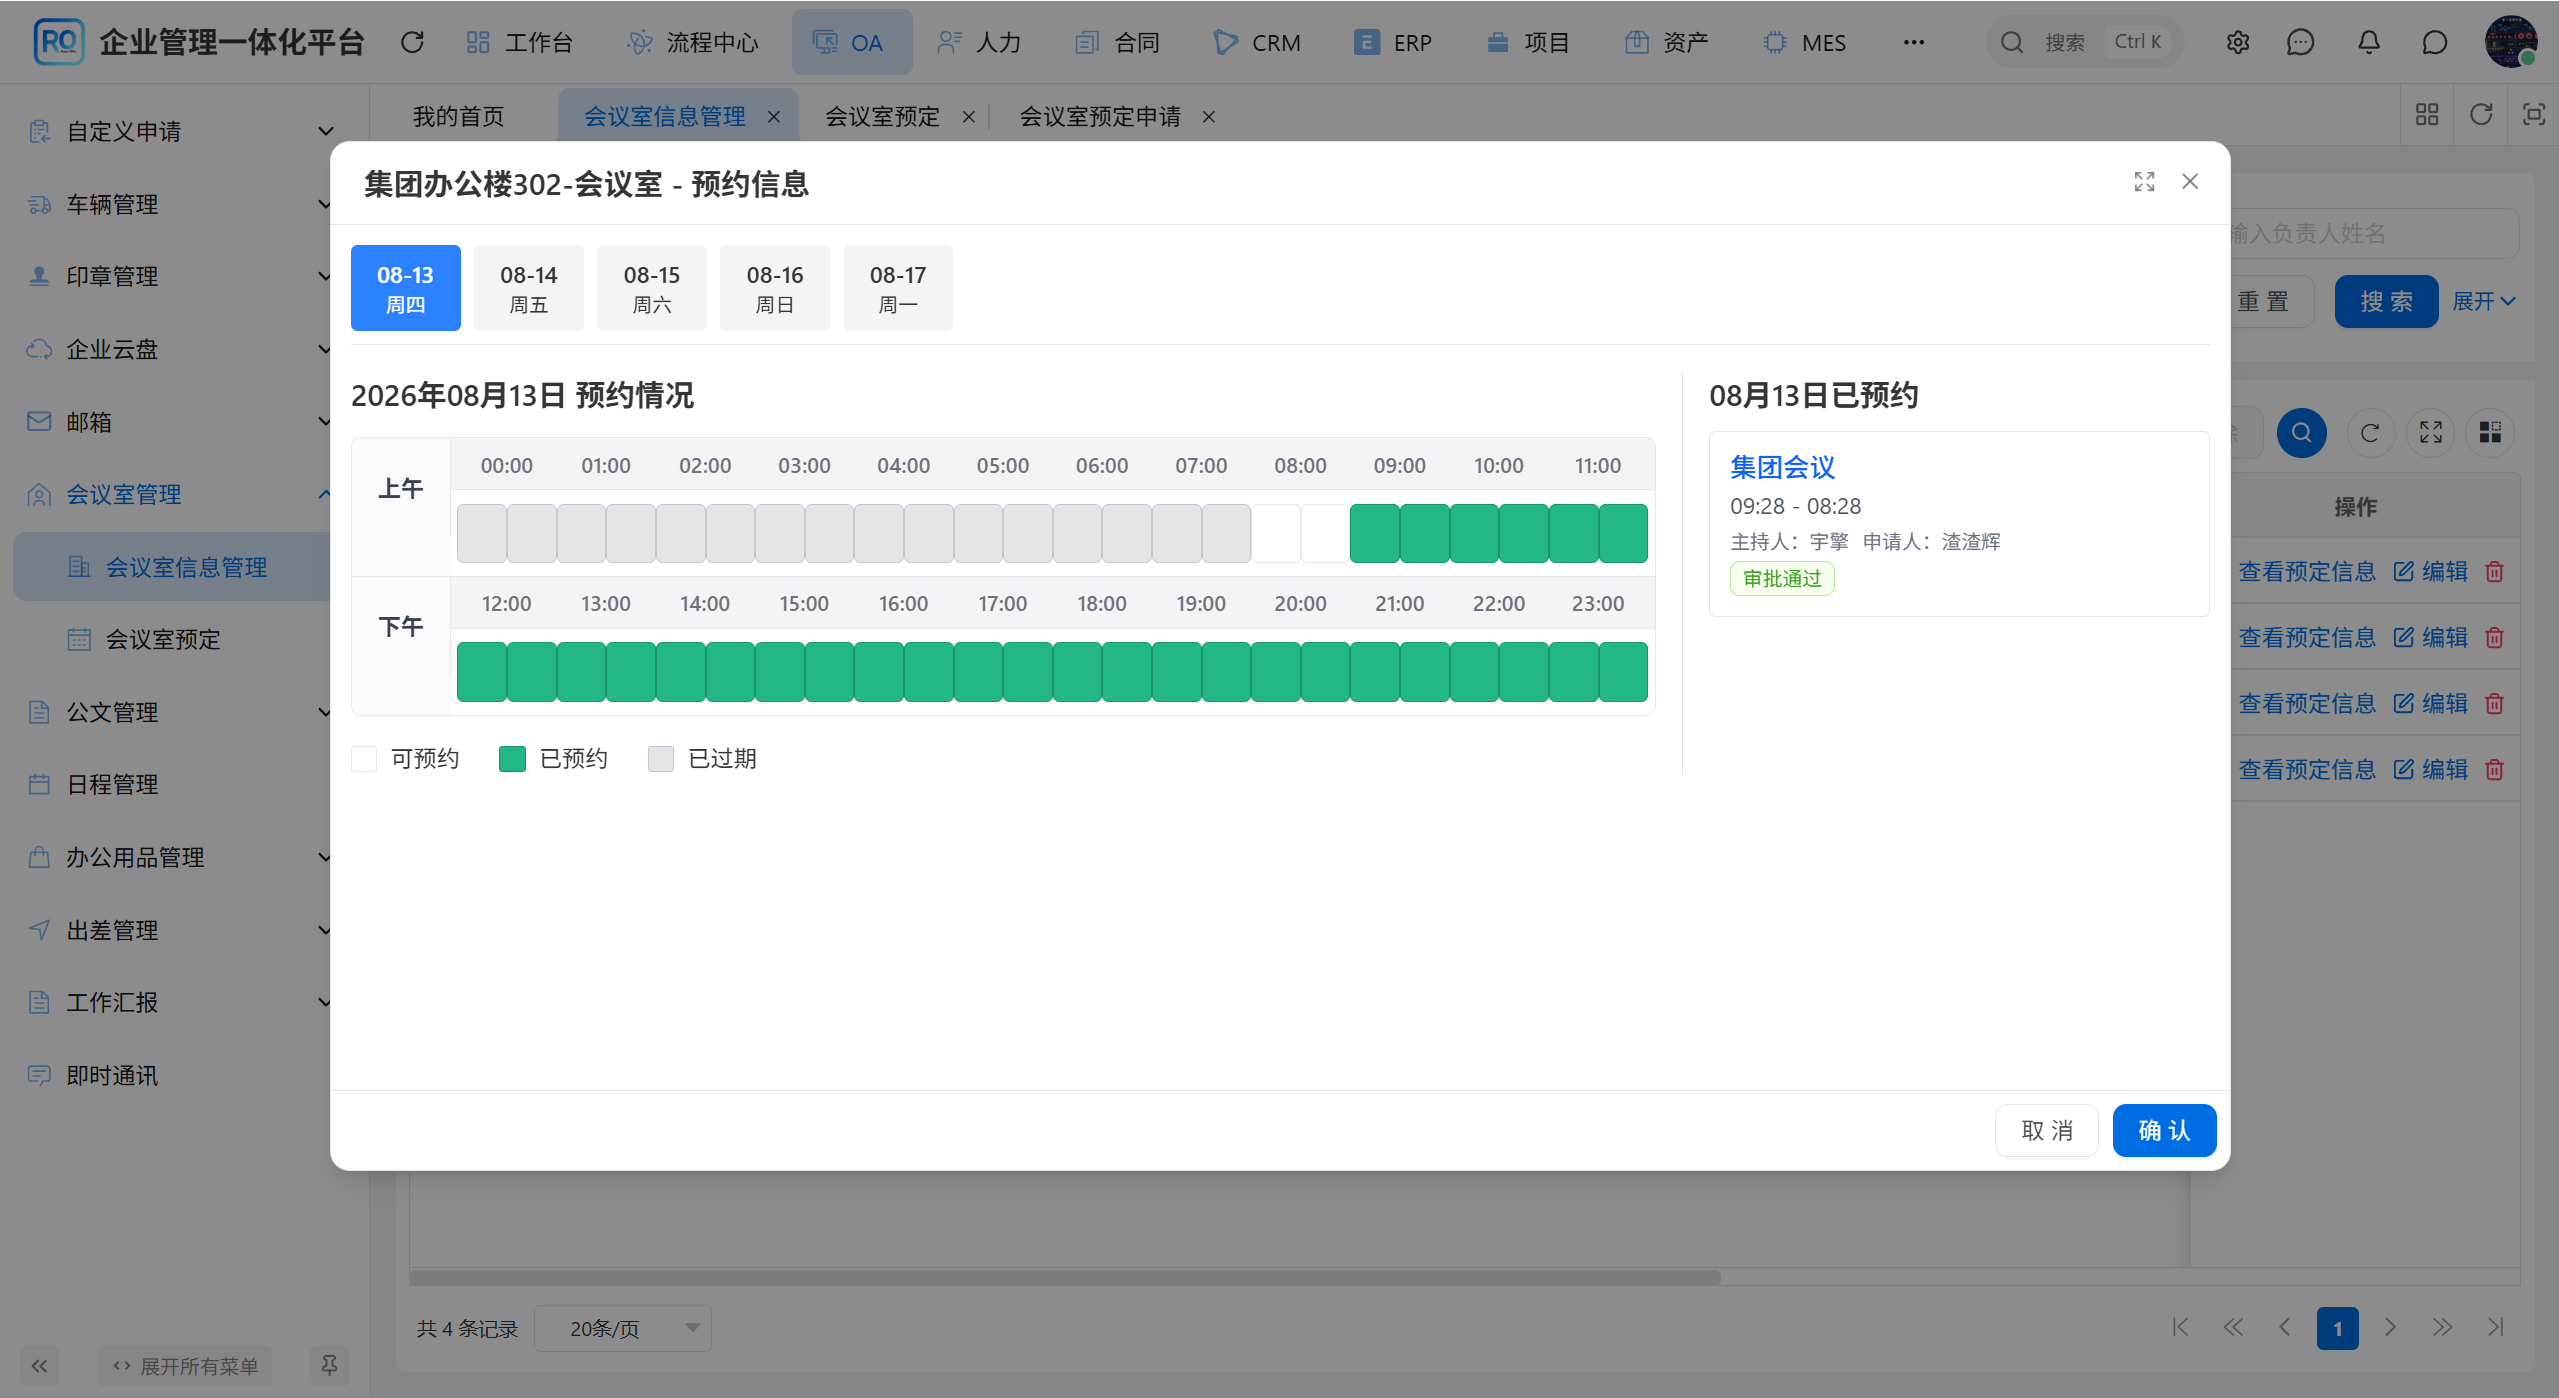Pin the sidebar using the pin icon
The image size is (2559, 1398).
[329, 1366]
